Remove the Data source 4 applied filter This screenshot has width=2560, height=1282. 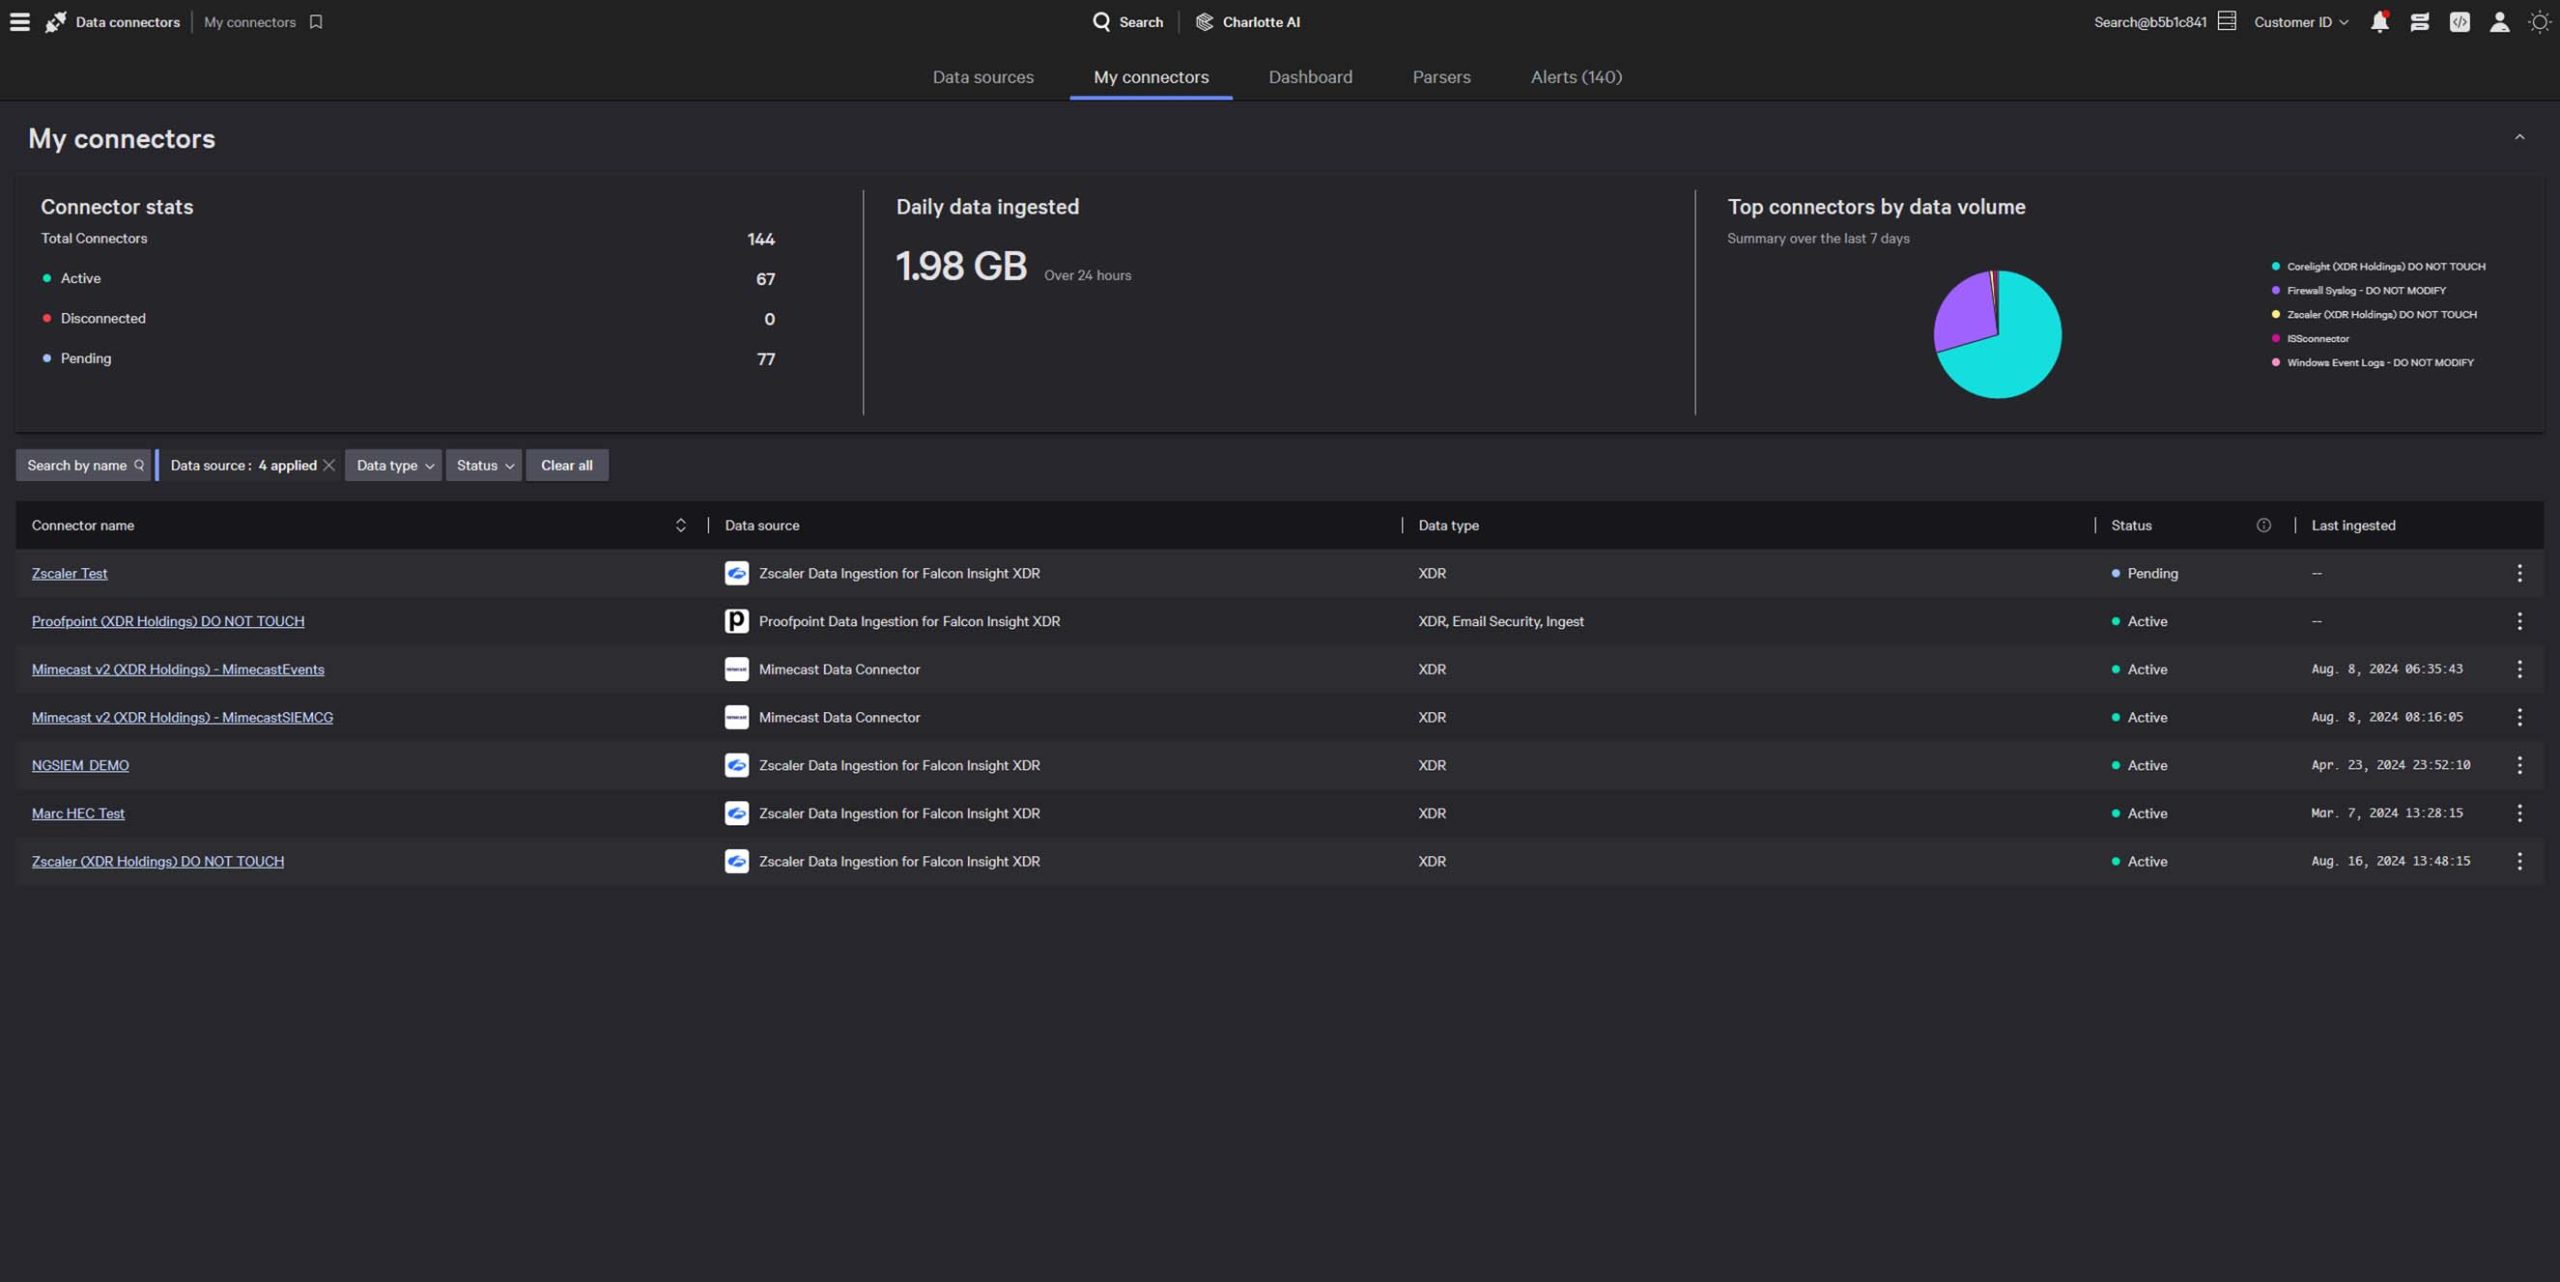point(329,465)
